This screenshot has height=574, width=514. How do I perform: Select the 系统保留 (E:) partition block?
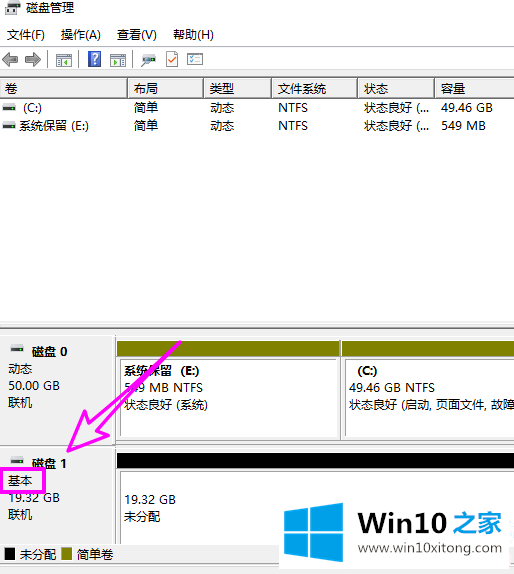click(228, 390)
